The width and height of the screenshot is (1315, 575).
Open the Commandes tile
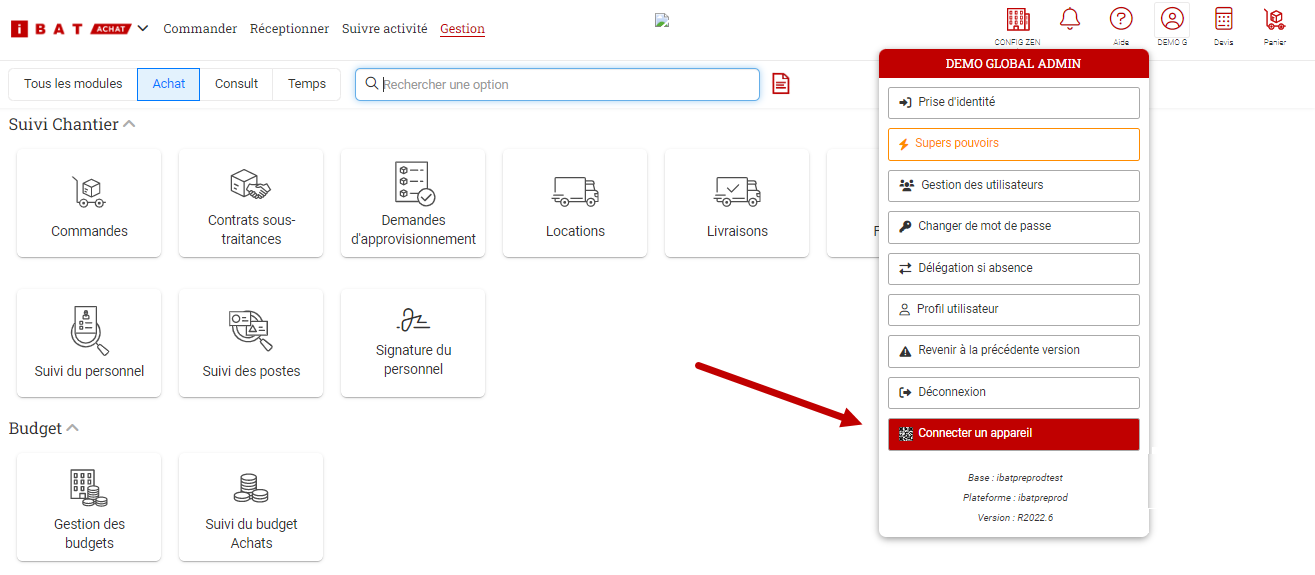(89, 203)
